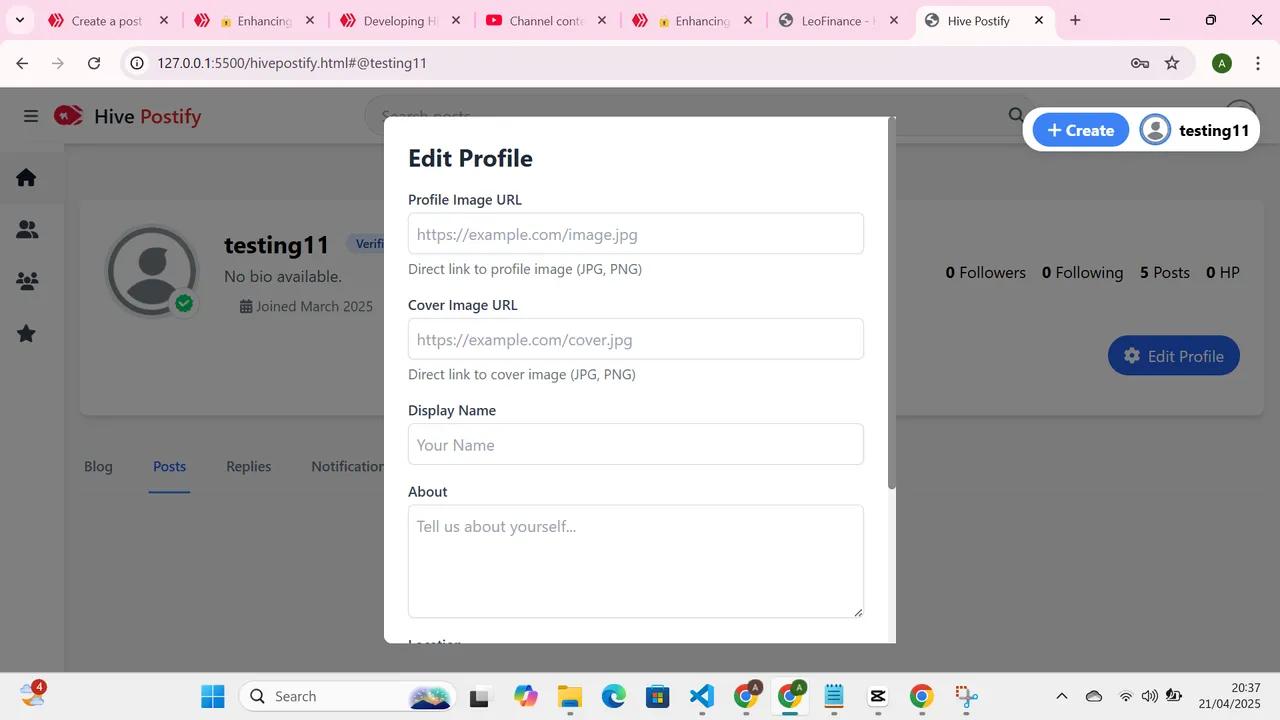This screenshot has width=1280, height=720.
Task: Reload the page
Action: point(94,63)
